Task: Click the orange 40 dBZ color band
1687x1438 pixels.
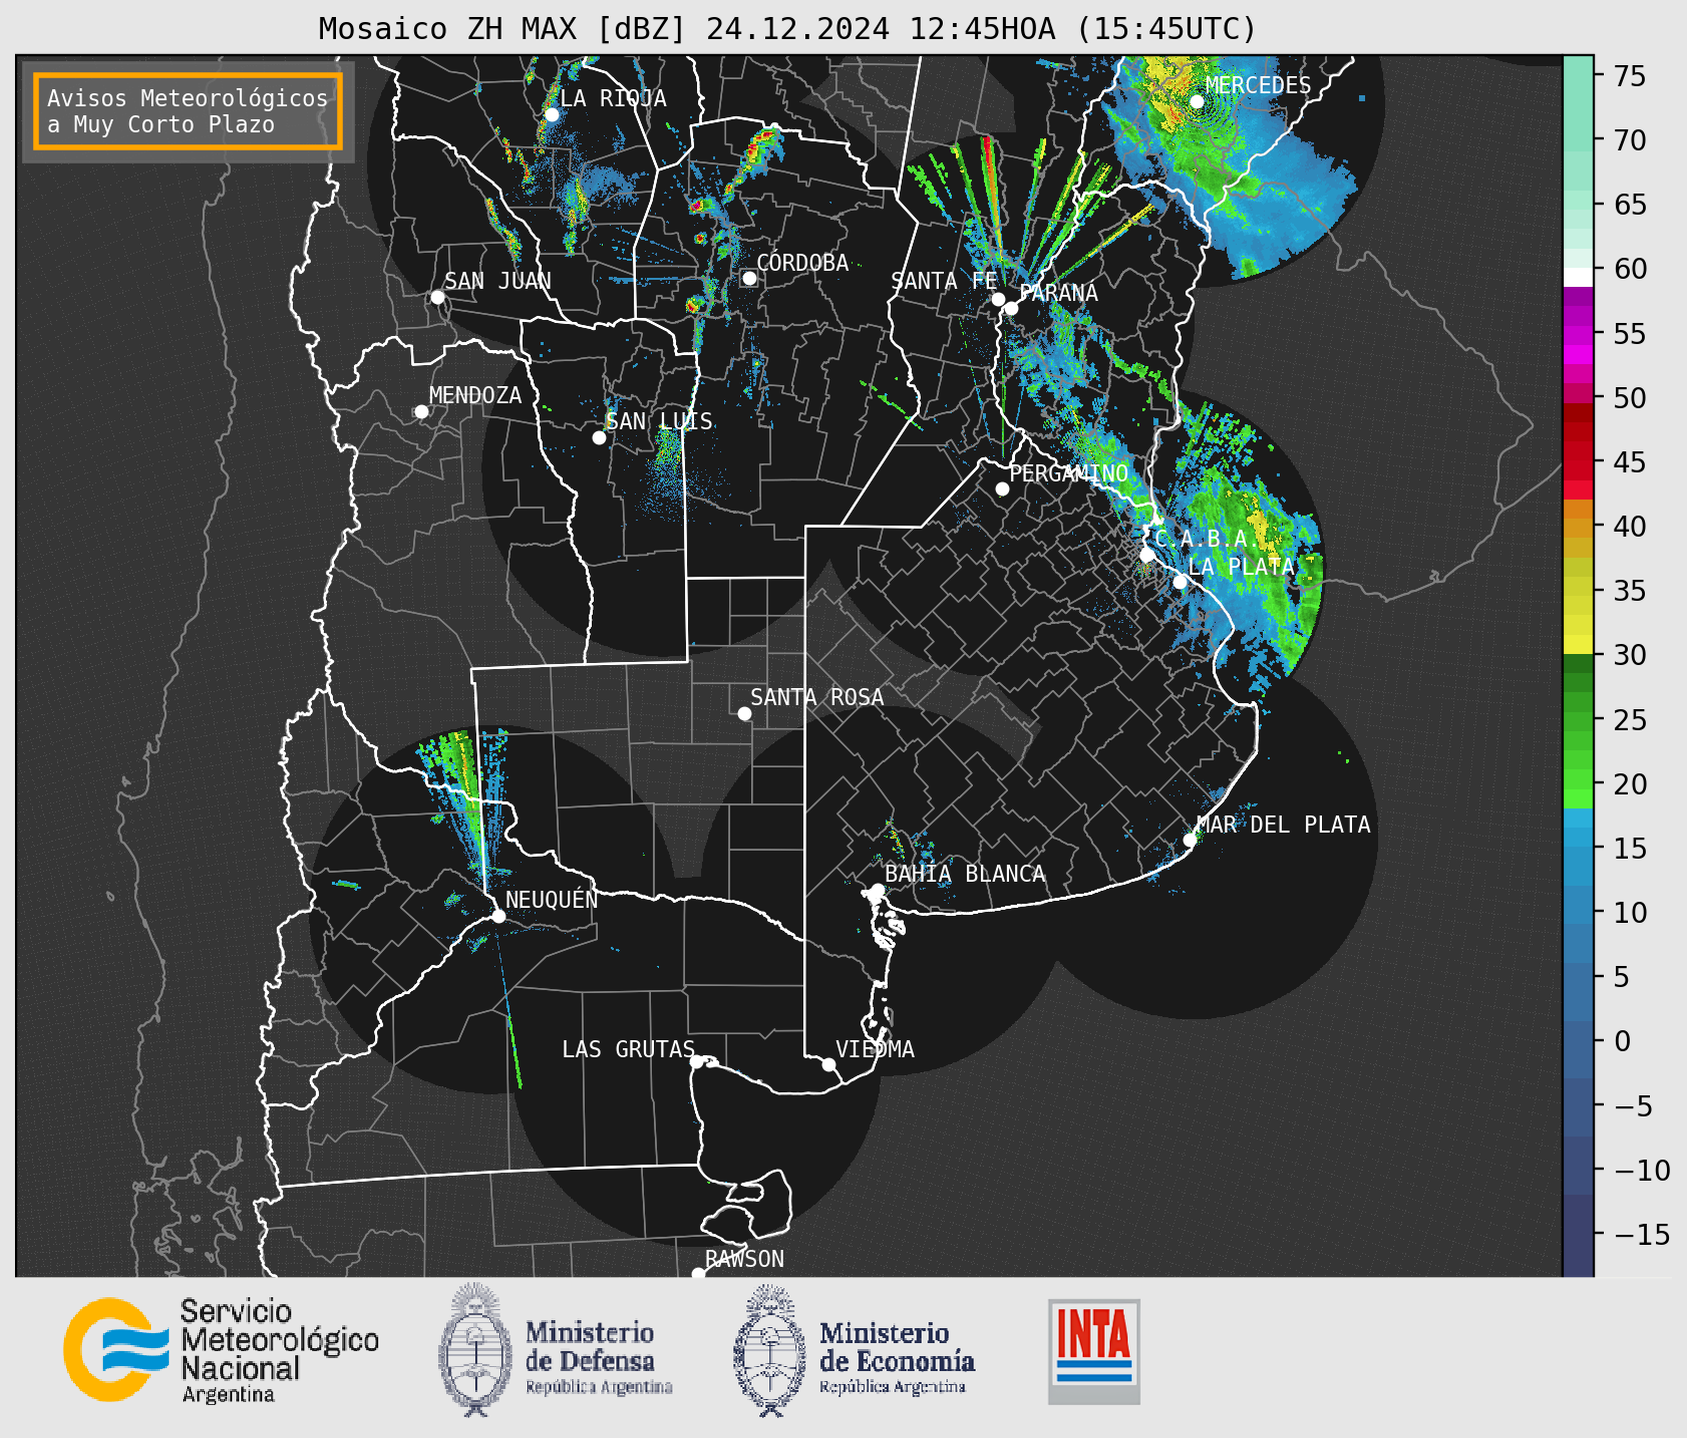Action: click(x=1578, y=526)
